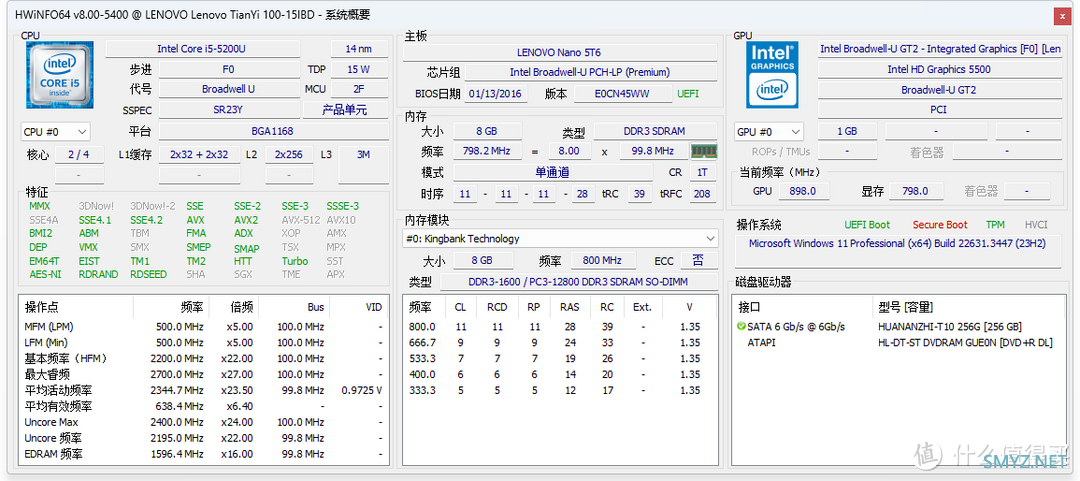This screenshot has height=481, width=1080.
Task: Click the Intel Core i5-5200U name field
Action: tap(202, 49)
